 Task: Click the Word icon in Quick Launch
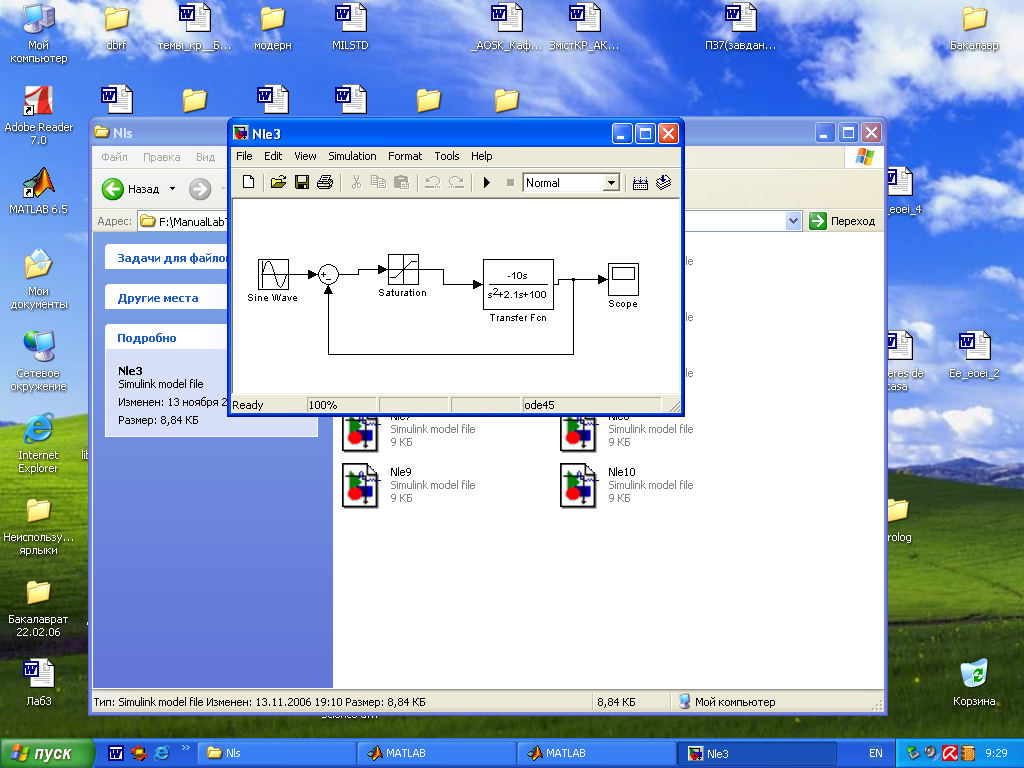(116, 754)
